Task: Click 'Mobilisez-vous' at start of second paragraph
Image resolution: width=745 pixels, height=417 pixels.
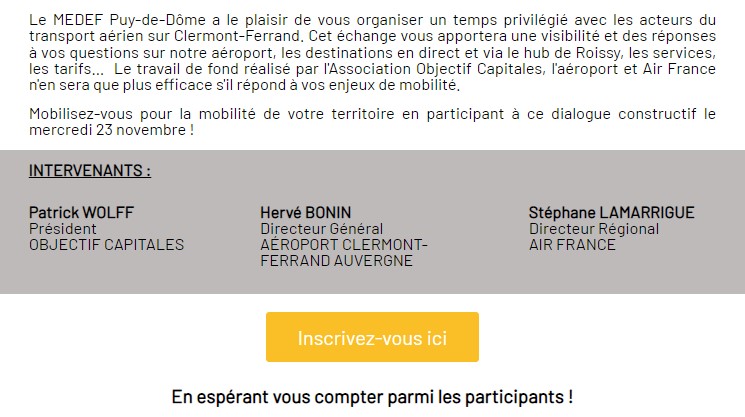Action: (80, 114)
